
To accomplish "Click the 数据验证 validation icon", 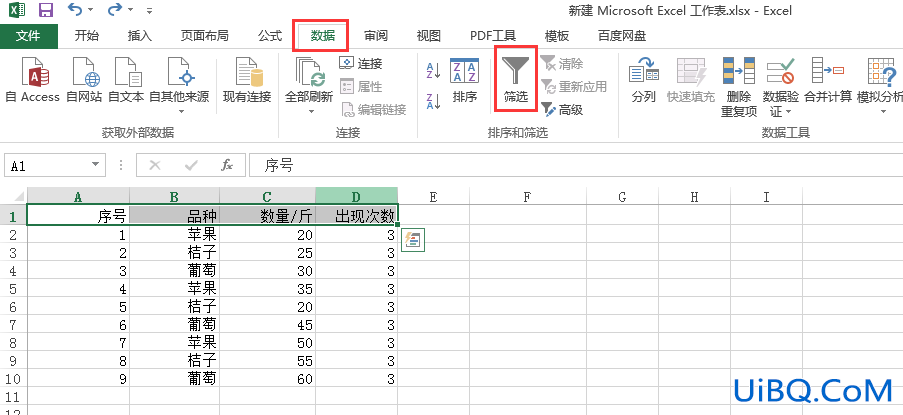I will (x=780, y=71).
